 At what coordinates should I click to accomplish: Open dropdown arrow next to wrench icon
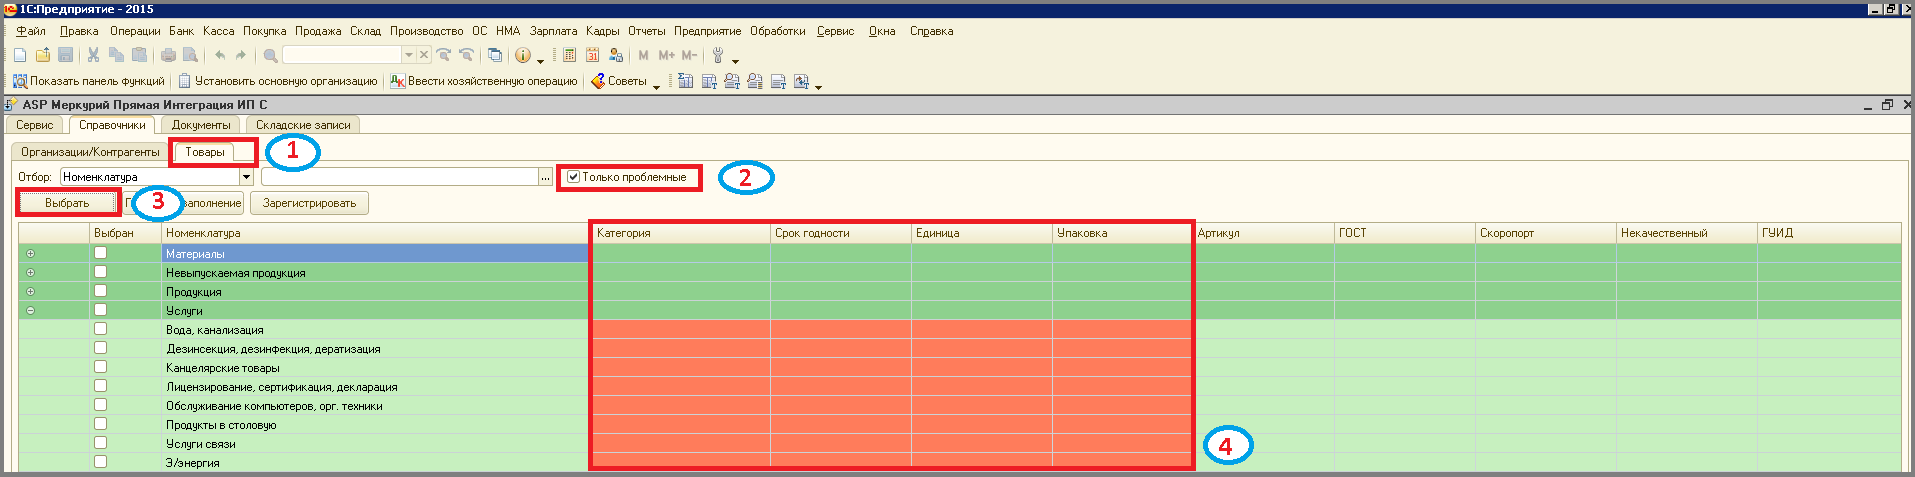click(x=735, y=59)
